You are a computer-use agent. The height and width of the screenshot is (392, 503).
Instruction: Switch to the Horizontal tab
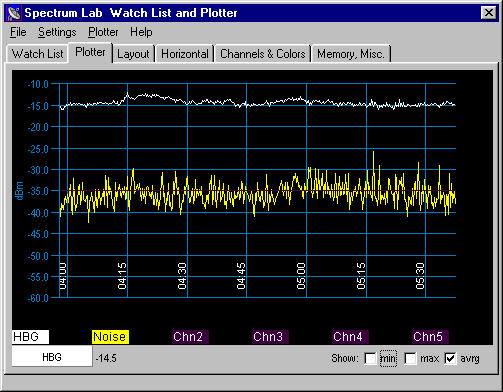tap(185, 54)
